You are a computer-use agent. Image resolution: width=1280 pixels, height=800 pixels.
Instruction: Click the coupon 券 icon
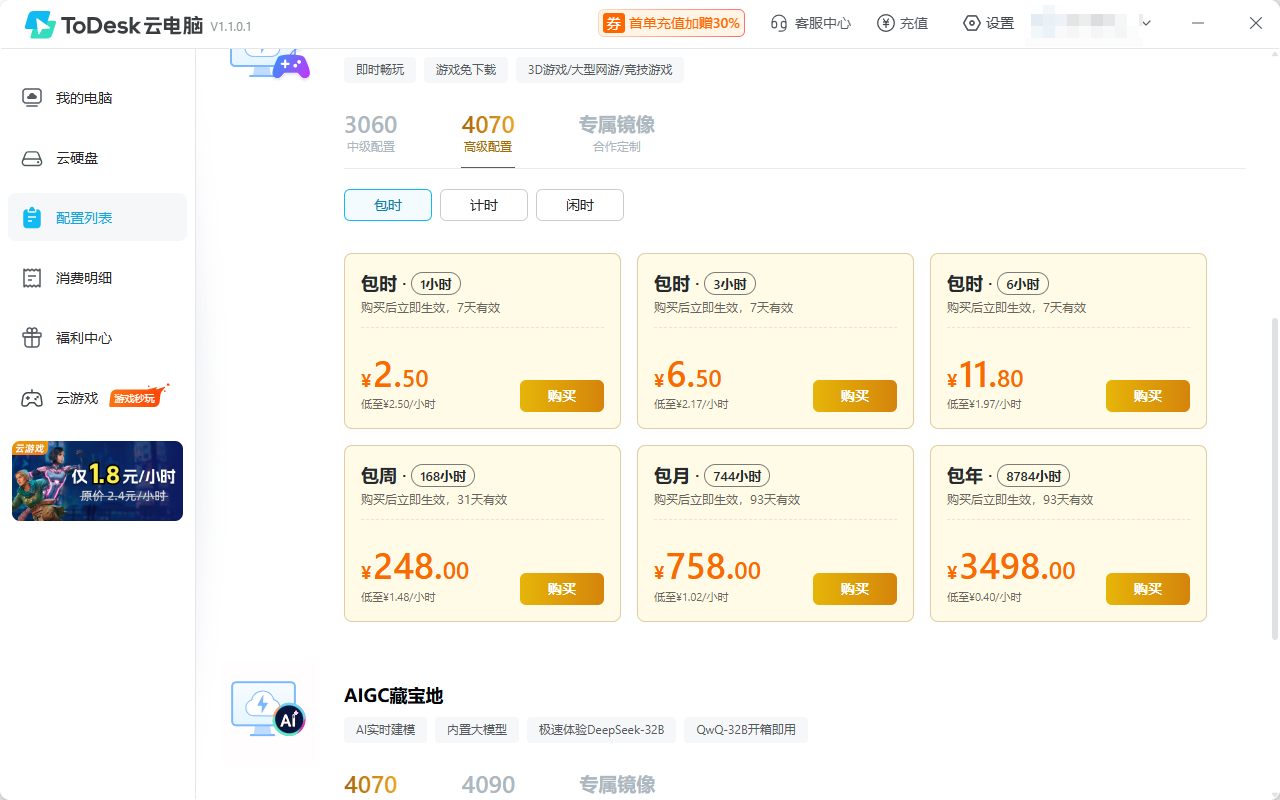pos(614,23)
